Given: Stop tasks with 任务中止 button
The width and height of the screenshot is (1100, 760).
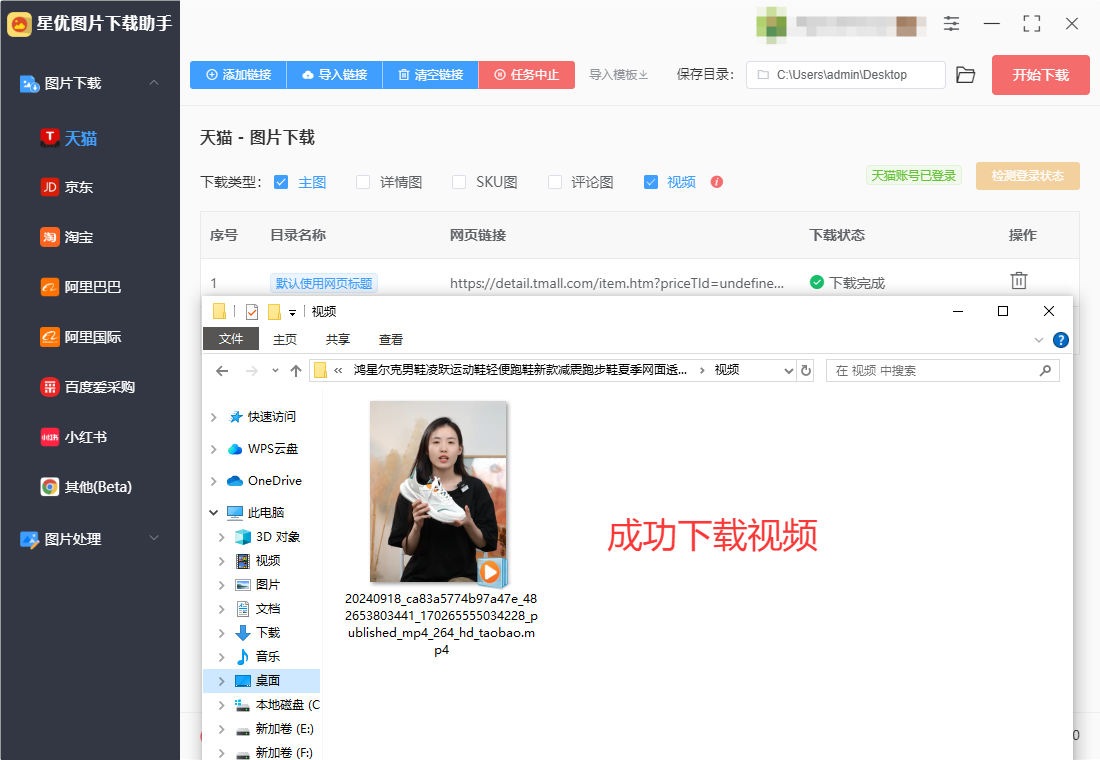Looking at the screenshot, I should click(x=527, y=75).
